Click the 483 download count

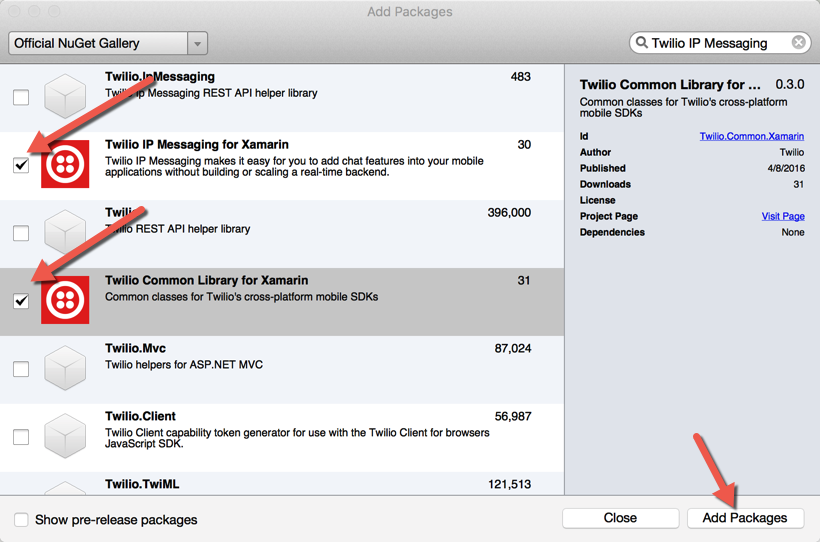pyautogui.click(x=520, y=76)
